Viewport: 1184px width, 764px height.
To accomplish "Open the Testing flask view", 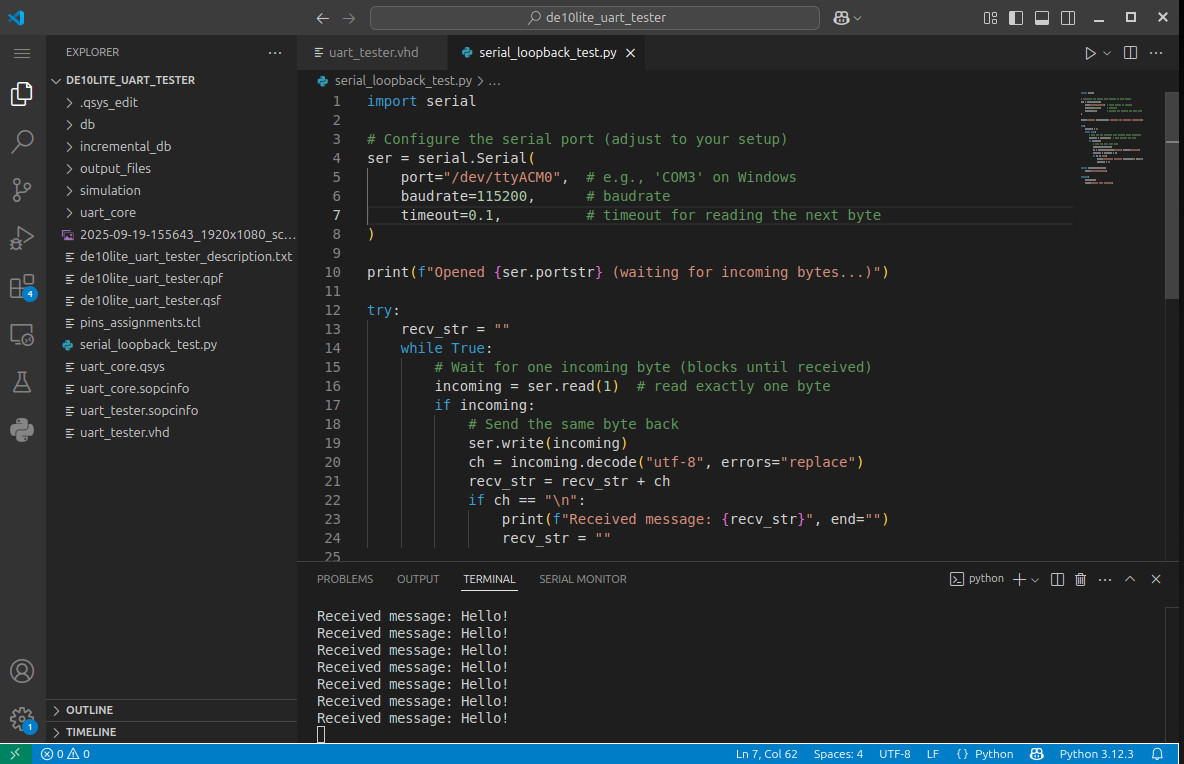I will click(x=22, y=382).
